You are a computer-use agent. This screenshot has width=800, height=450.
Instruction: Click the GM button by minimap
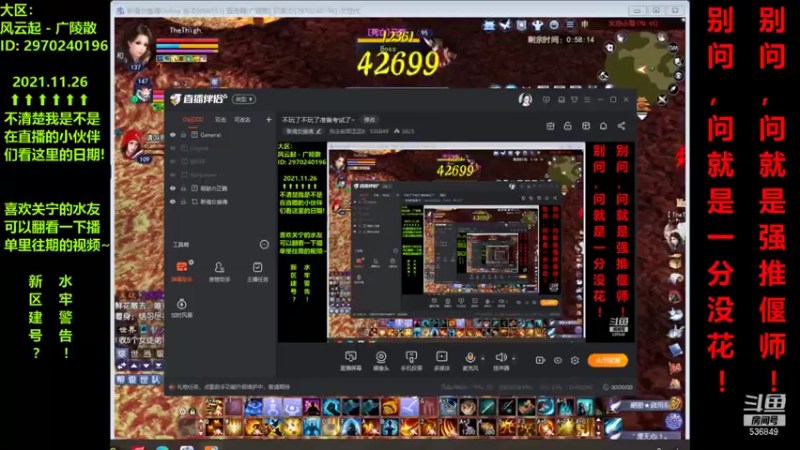pyautogui.click(x=673, y=47)
